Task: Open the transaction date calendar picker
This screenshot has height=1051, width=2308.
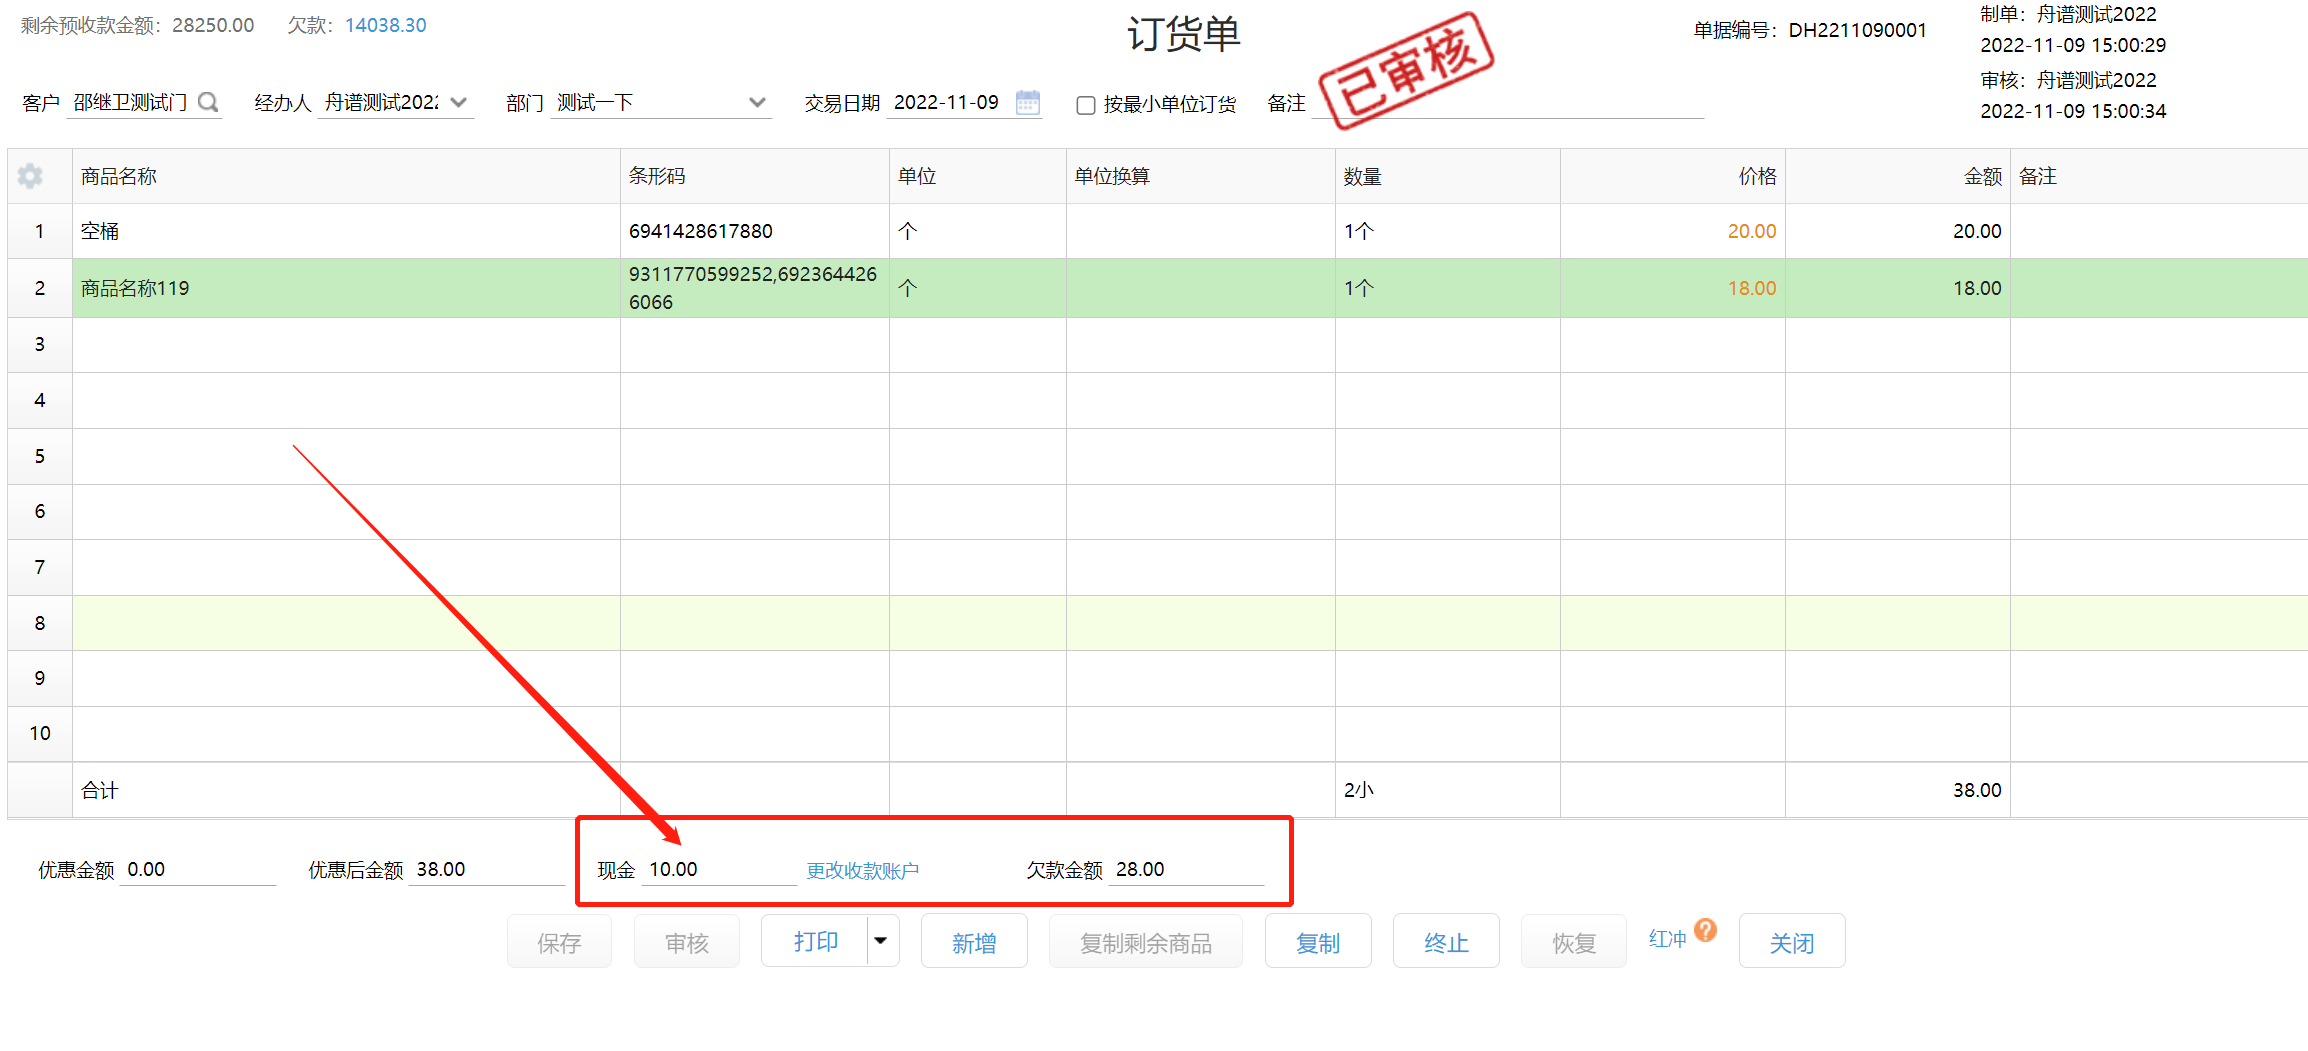Action: (1028, 102)
